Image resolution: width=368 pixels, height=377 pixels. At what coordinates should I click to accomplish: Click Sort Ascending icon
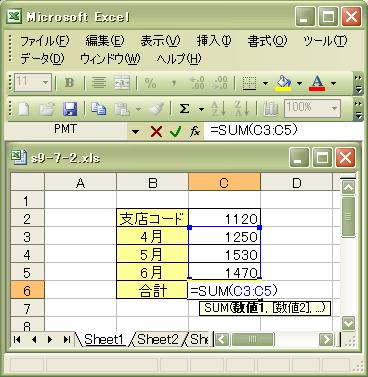[219, 109]
